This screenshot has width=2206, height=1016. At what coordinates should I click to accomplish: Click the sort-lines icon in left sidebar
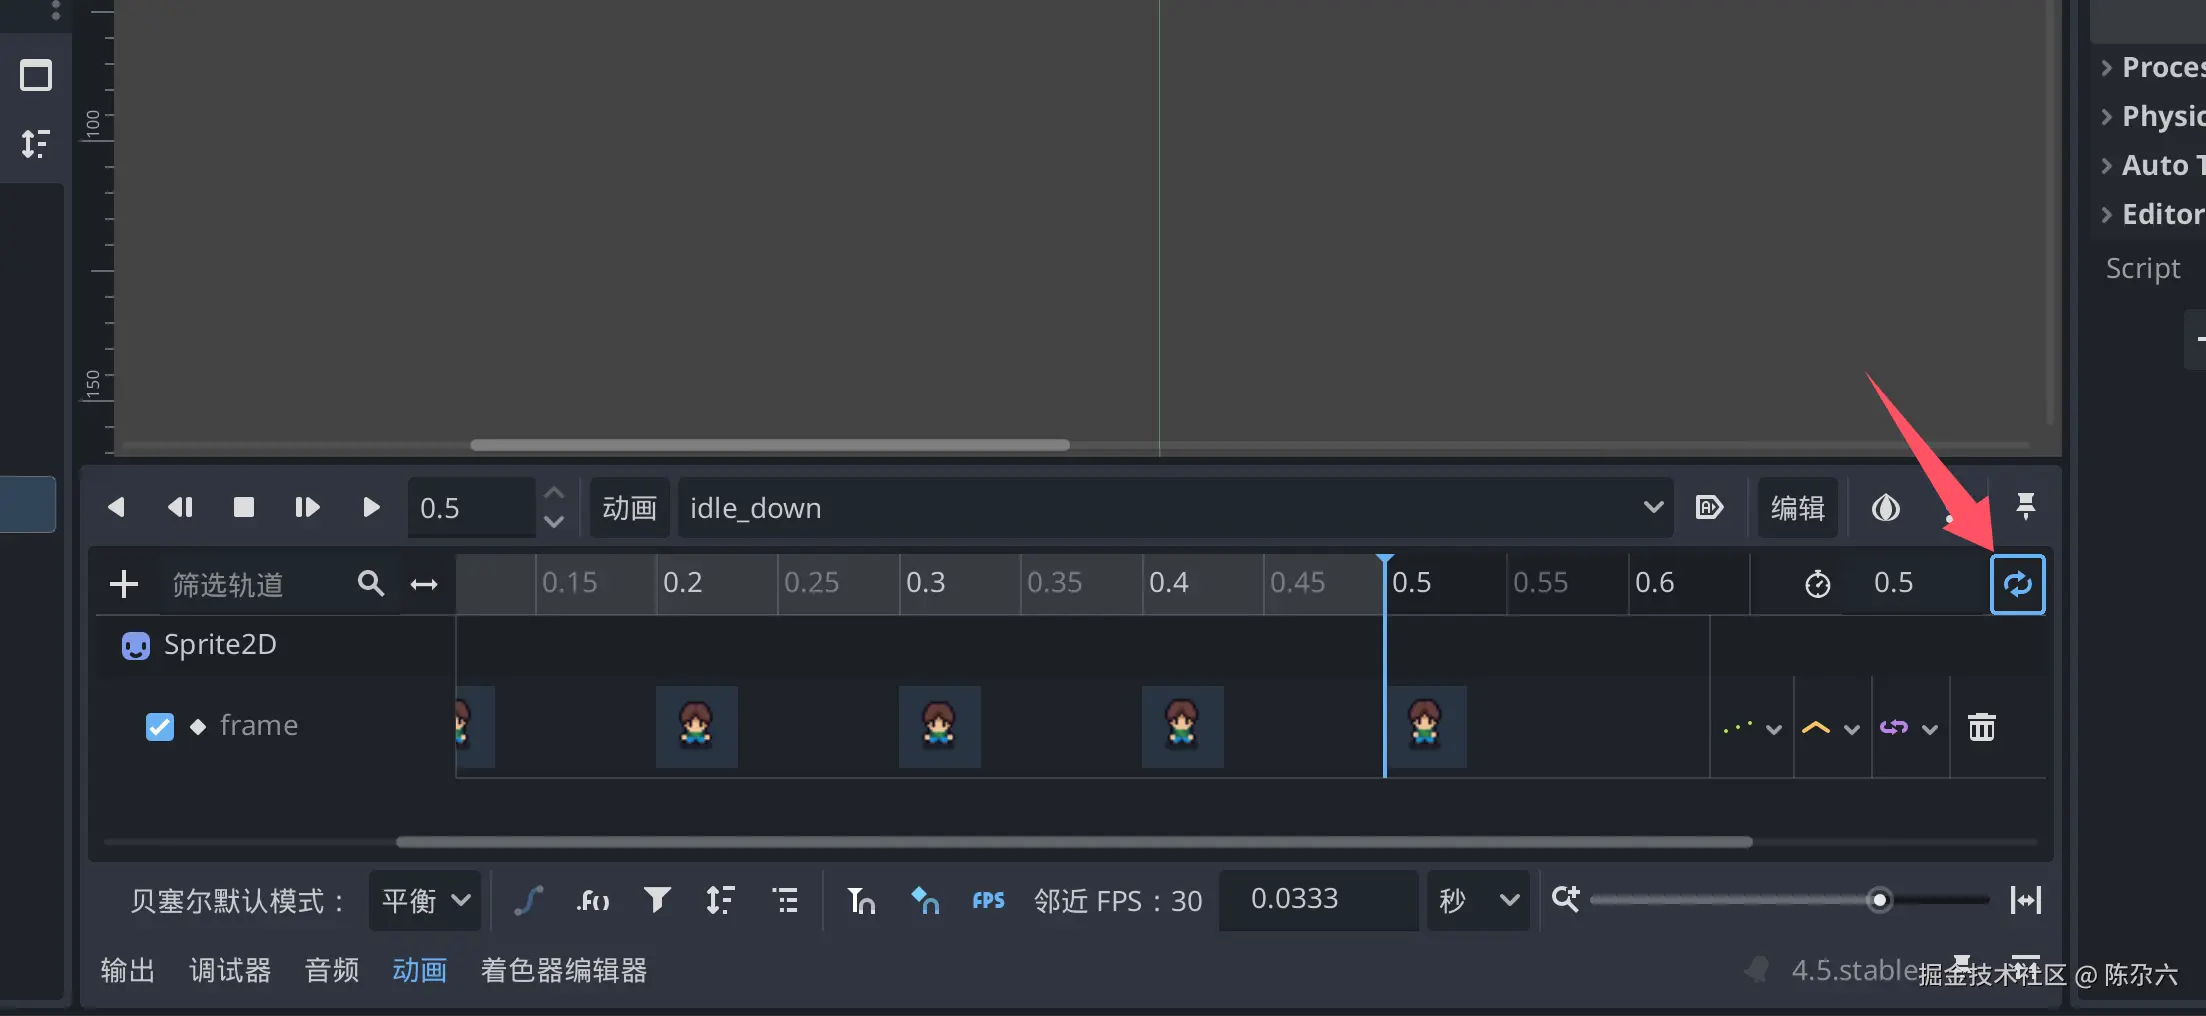[x=36, y=143]
